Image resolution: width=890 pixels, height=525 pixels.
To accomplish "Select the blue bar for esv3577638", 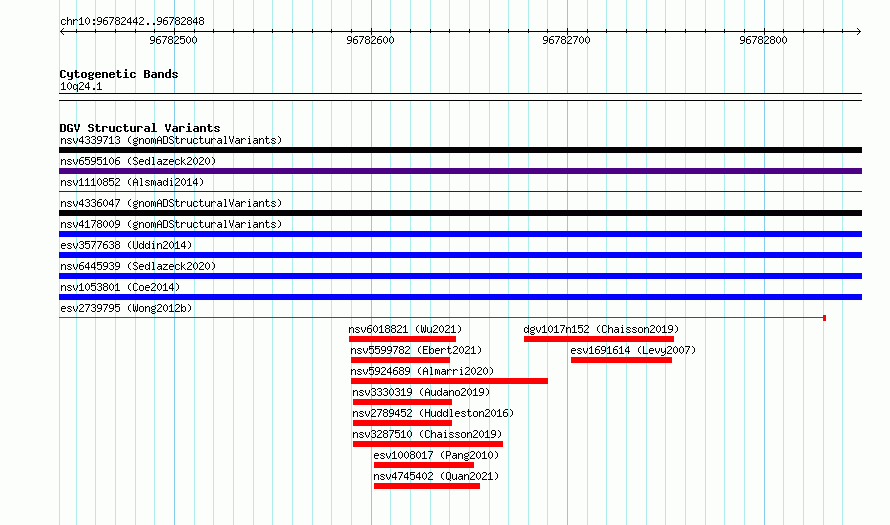I will 460,255.
